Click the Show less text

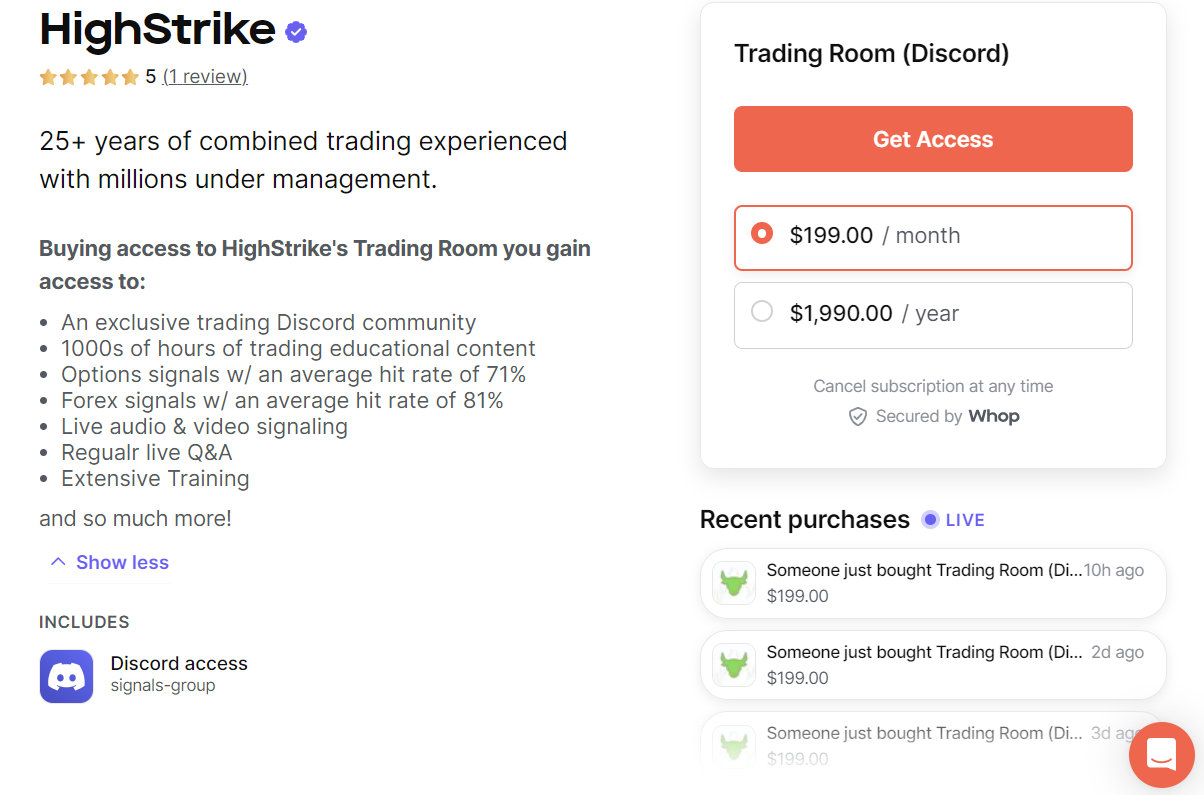[122, 562]
